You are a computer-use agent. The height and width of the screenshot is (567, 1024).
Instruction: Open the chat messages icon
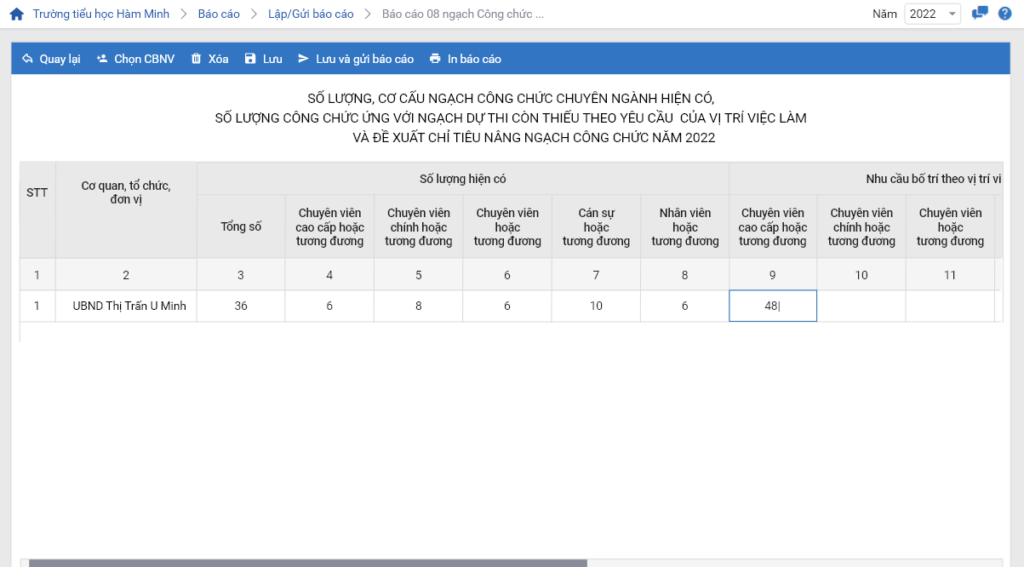pos(980,13)
